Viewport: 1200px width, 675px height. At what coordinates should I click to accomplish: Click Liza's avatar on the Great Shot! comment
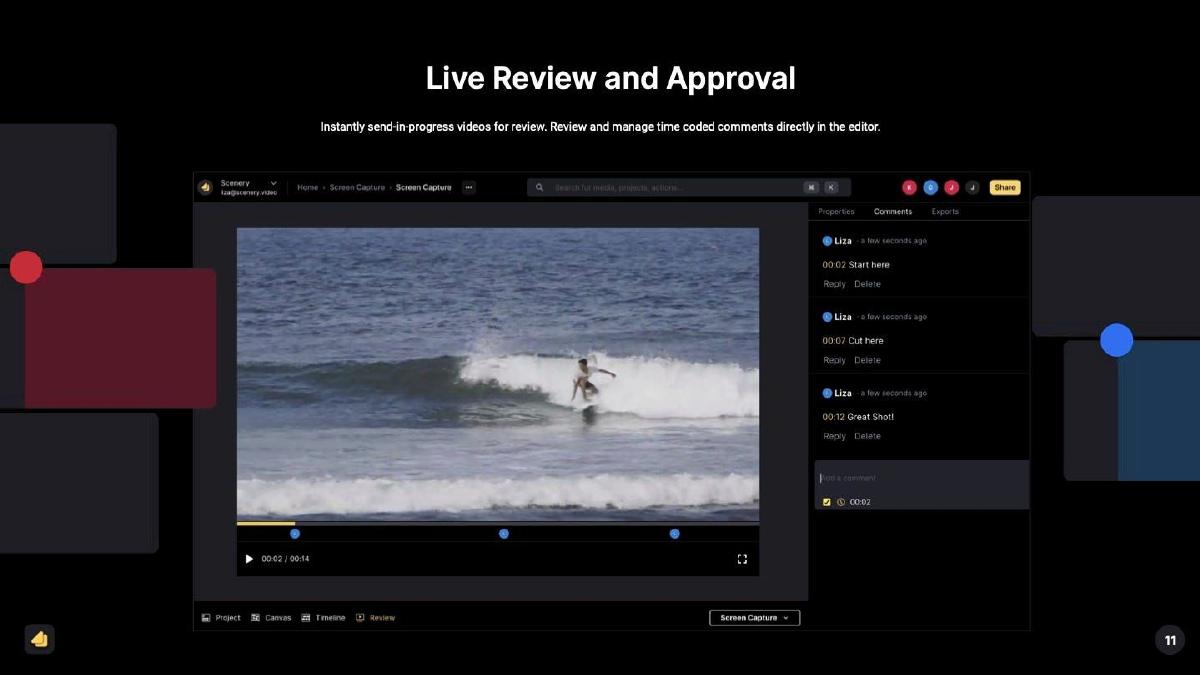point(827,393)
